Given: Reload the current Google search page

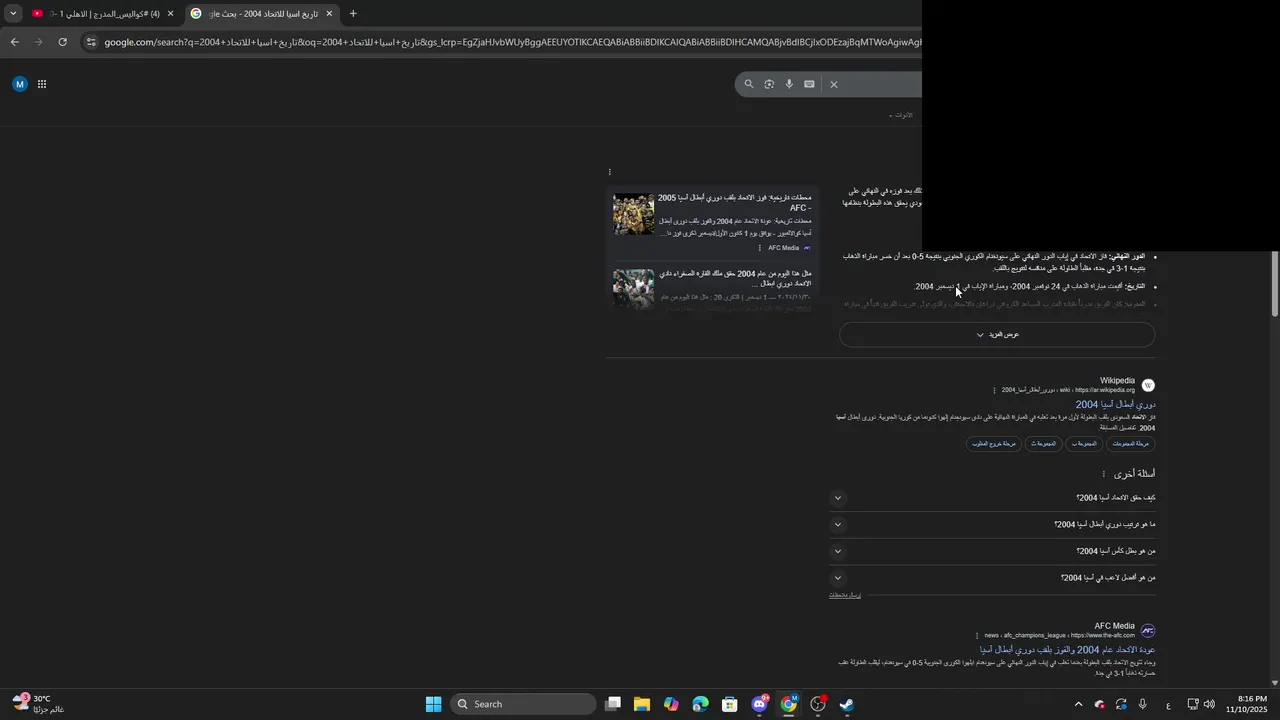Looking at the screenshot, I should click(x=62, y=42).
